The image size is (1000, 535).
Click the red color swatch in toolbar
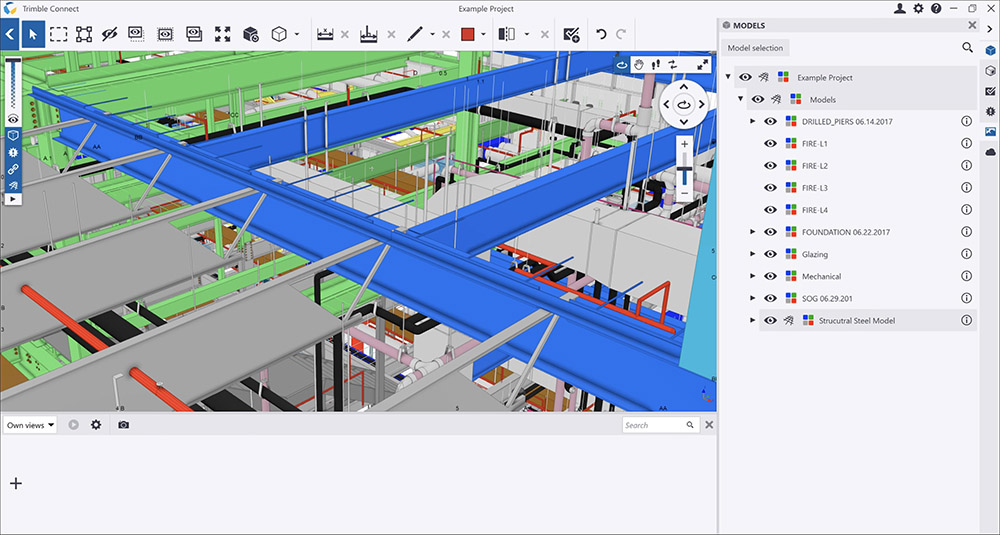point(467,34)
